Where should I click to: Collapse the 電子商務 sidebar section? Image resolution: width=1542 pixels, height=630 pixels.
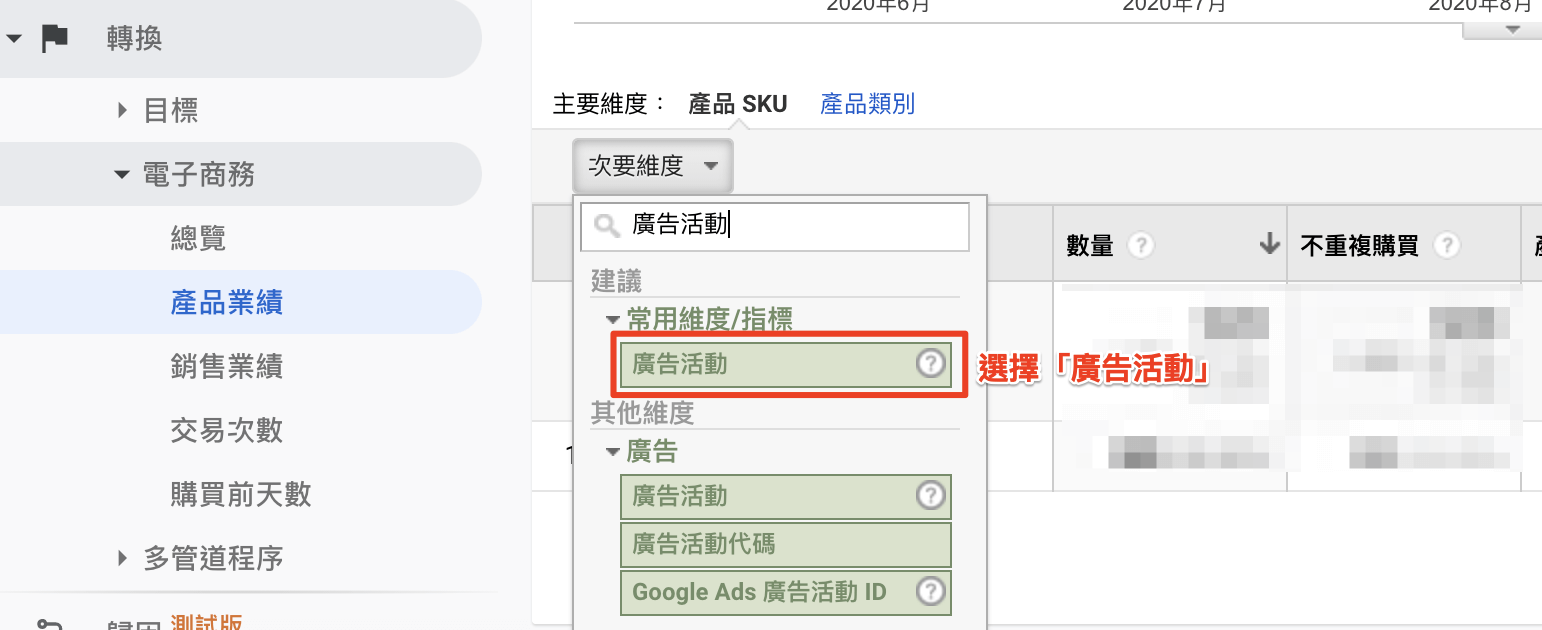123,175
